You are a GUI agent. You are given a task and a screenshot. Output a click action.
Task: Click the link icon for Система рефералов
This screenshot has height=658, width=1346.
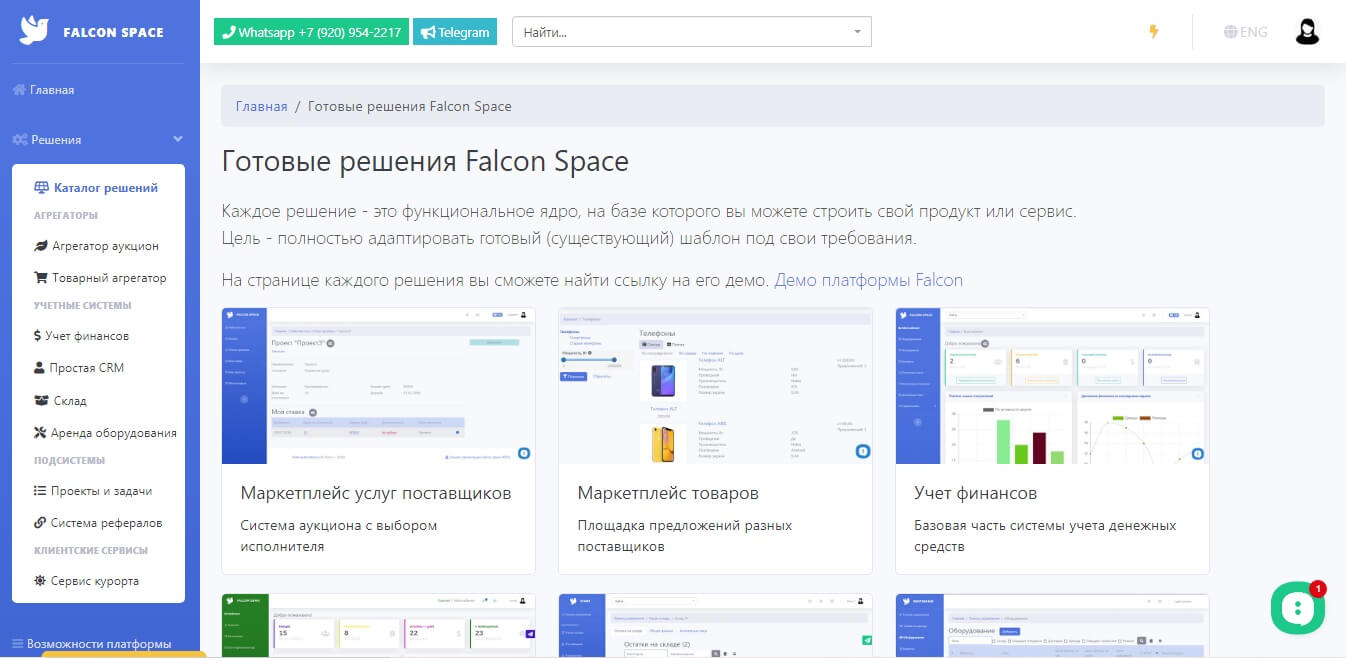[40, 523]
